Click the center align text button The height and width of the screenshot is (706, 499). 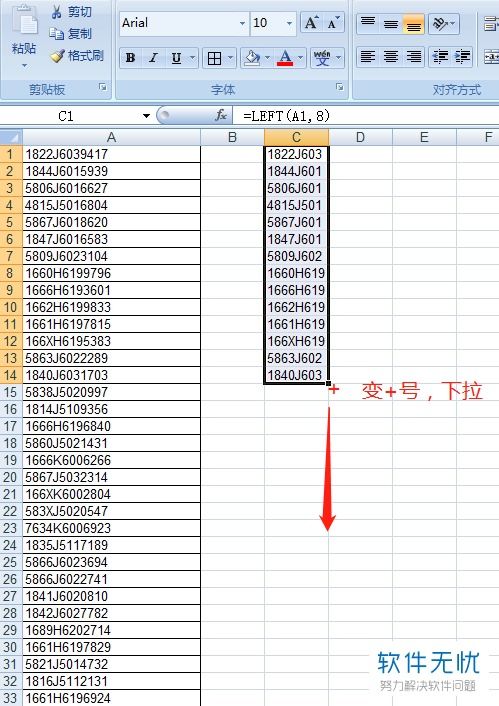click(x=390, y=57)
